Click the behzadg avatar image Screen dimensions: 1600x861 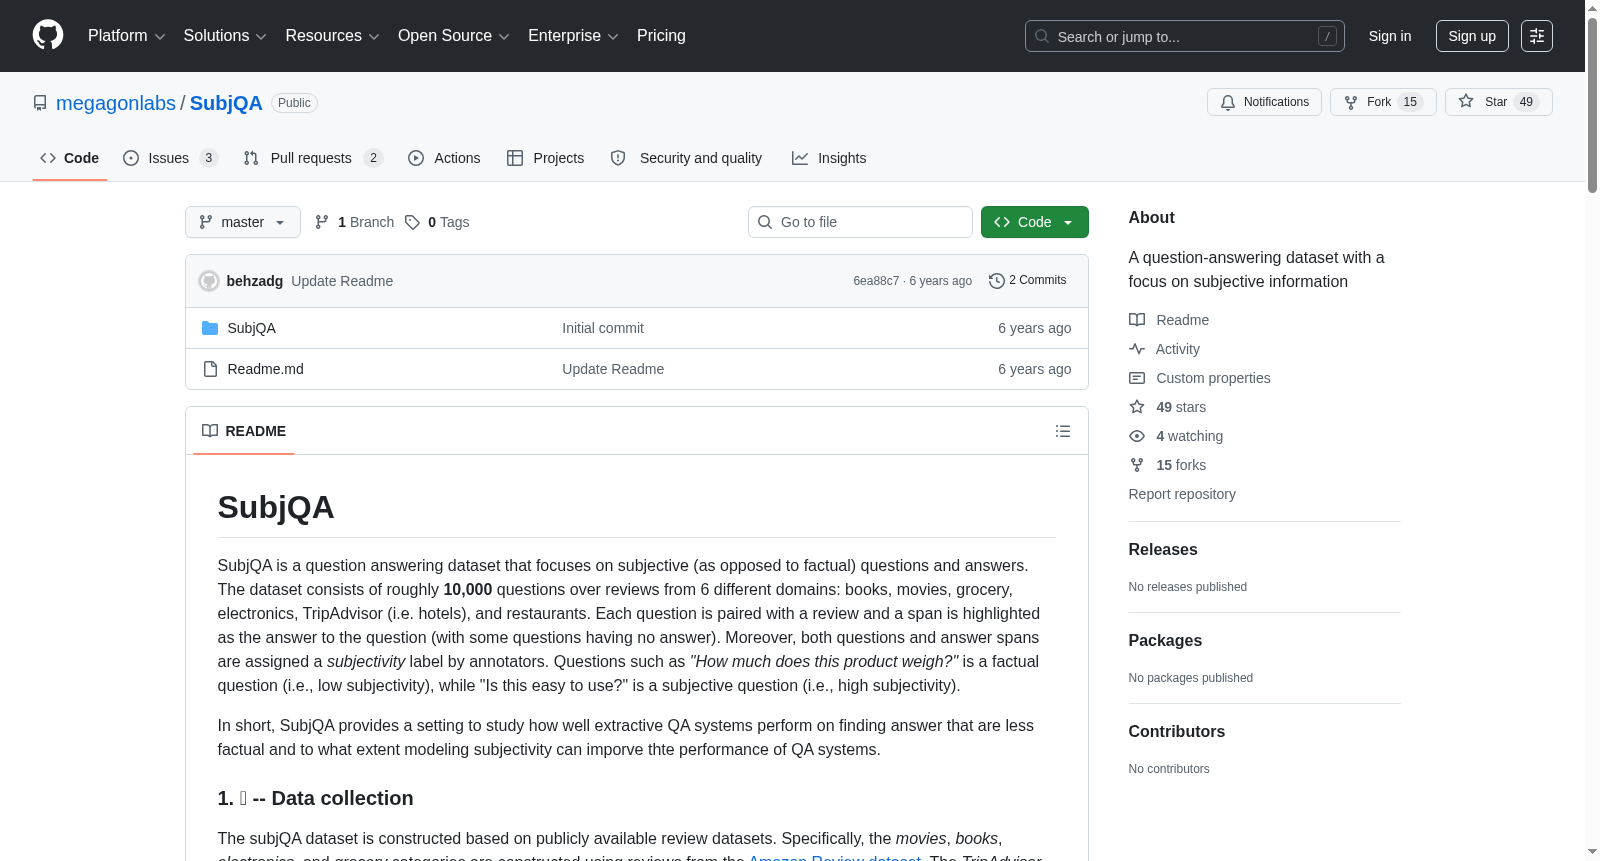pyautogui.click(x=209, y=281)
